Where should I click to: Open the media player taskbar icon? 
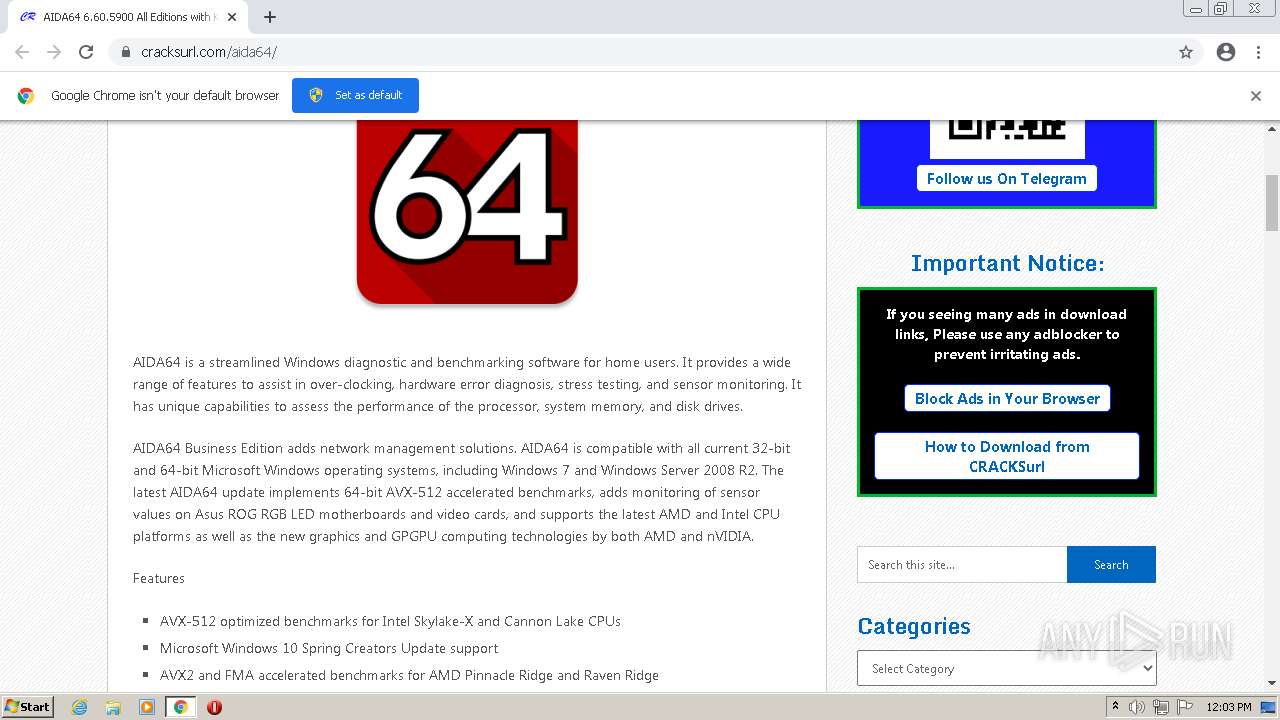[146, 707]
